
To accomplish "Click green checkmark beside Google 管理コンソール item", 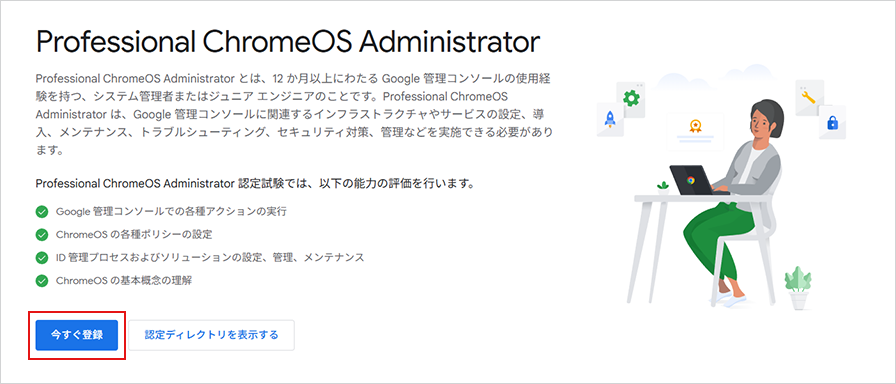I will 42,212.
